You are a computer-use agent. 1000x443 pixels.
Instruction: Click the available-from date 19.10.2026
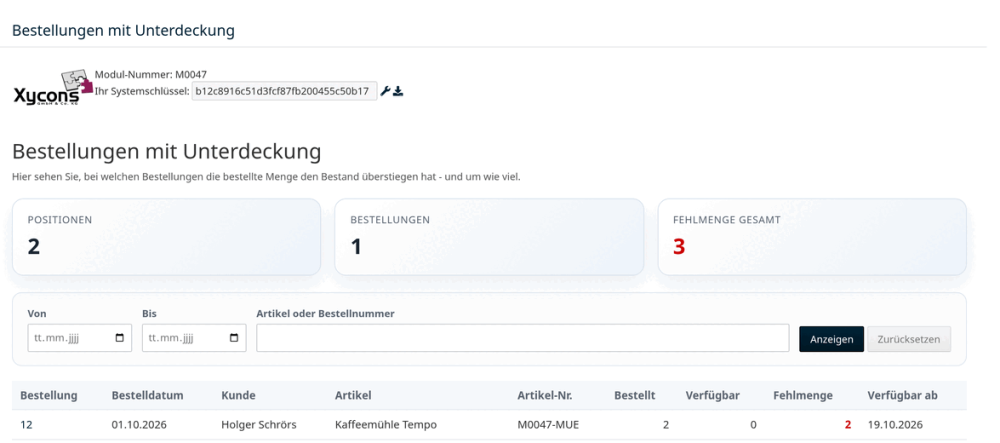tap(895, 425)
